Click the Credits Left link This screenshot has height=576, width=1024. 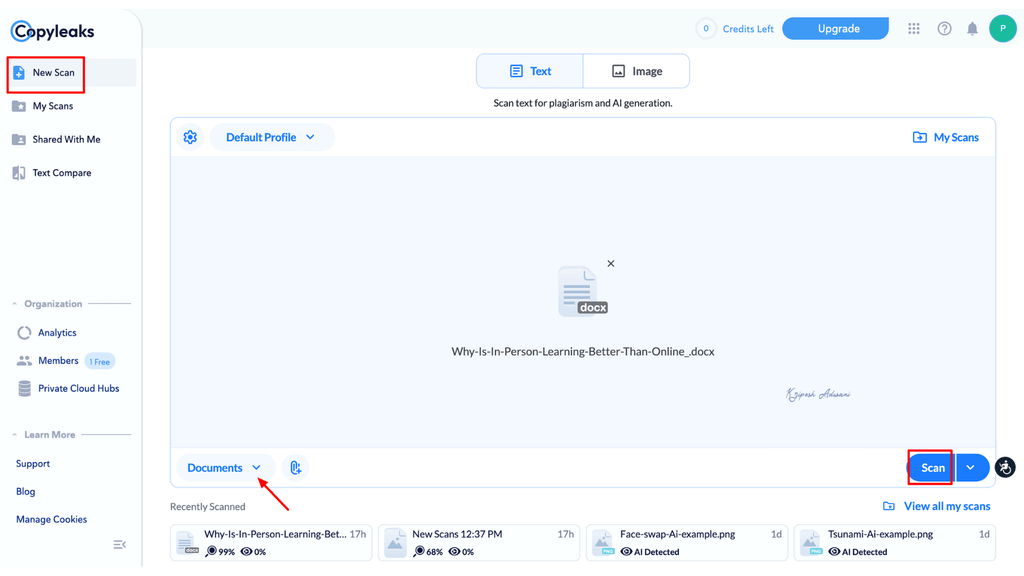click(x=748, y=29)
